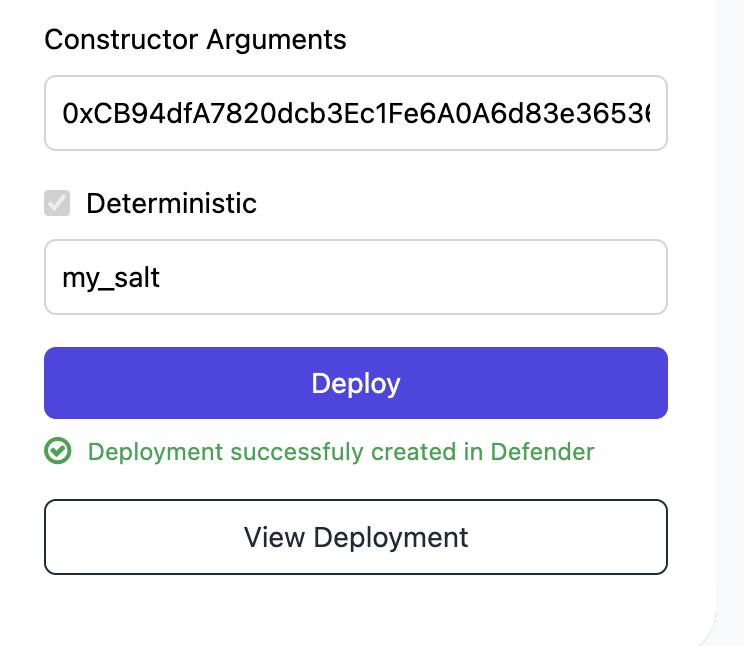Click the word Defender in status message
The image size is (744, 646).
542,452
